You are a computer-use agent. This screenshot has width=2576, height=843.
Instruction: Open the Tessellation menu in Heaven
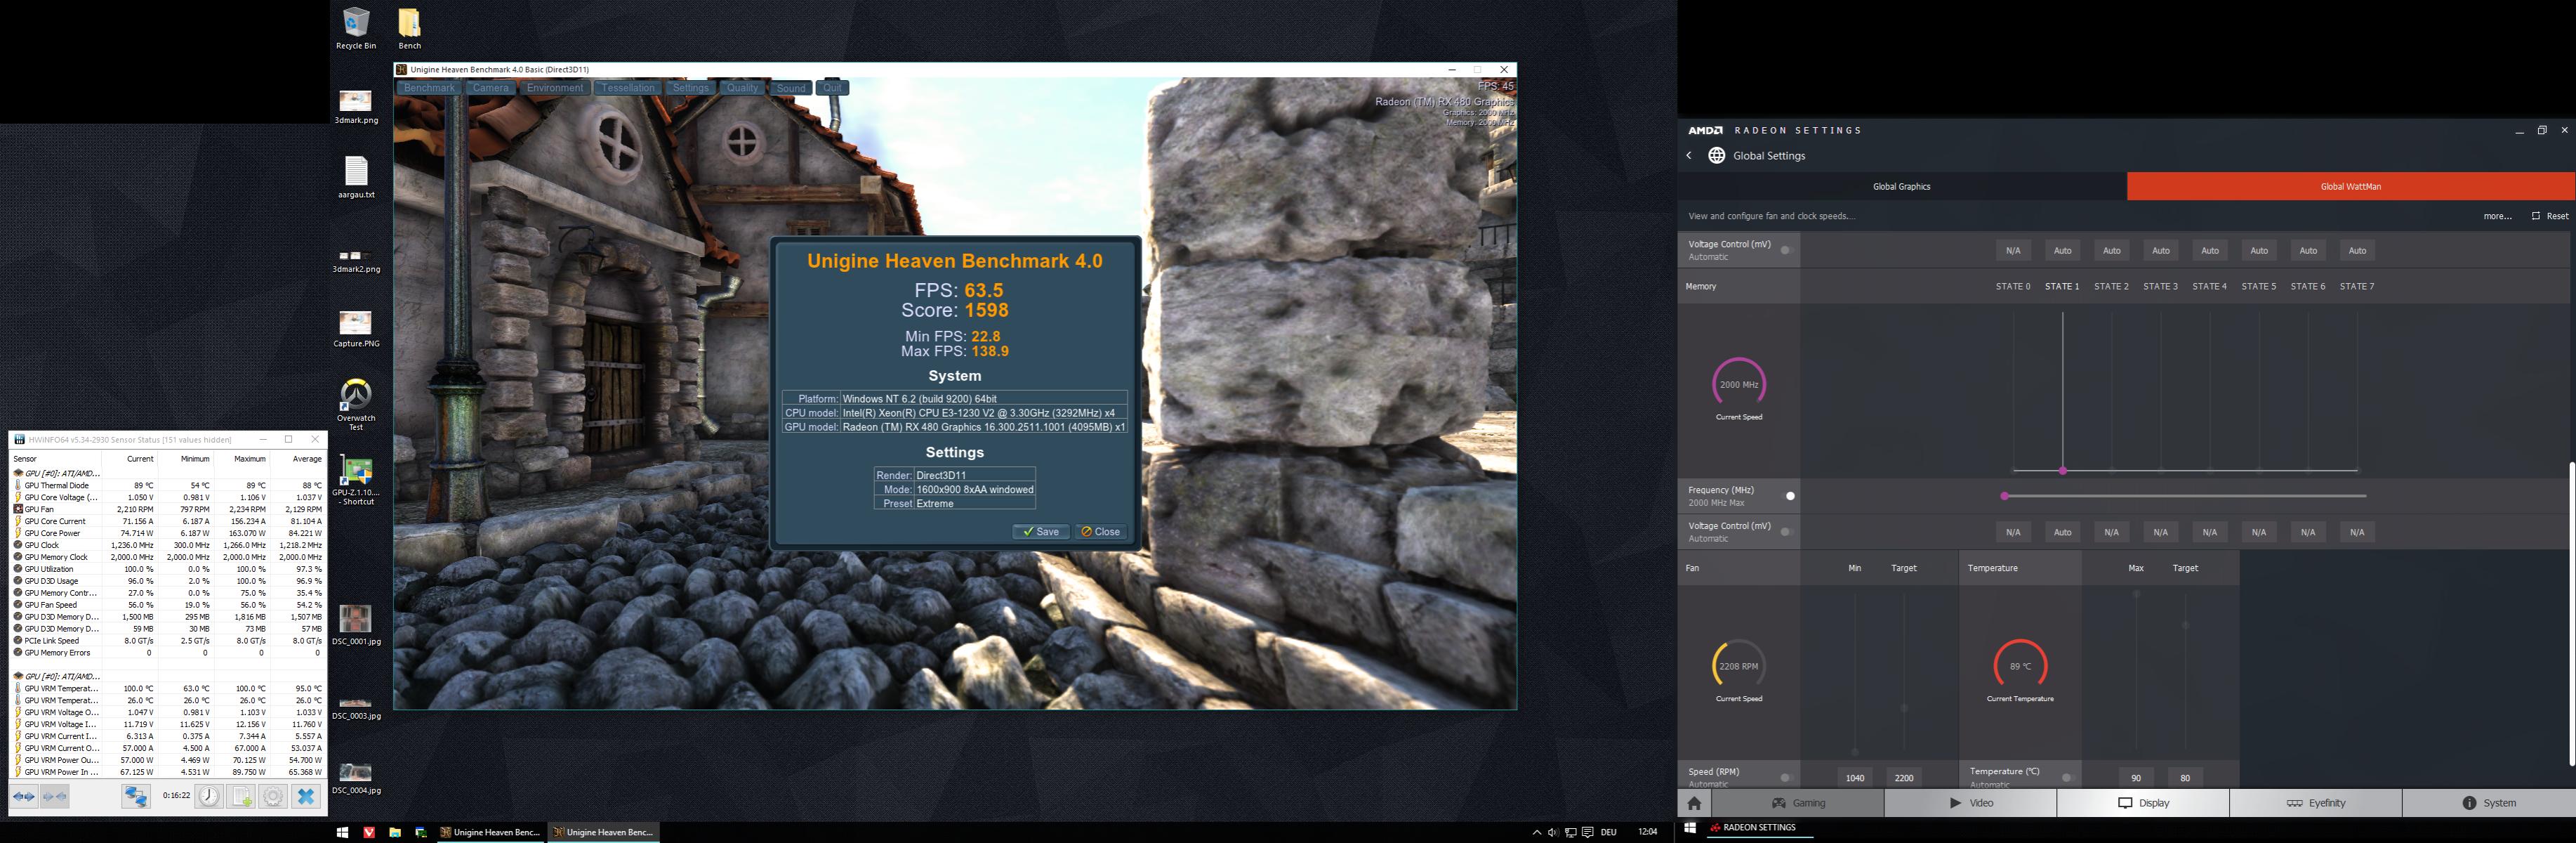pyautogui.click(x=628, y=88)
